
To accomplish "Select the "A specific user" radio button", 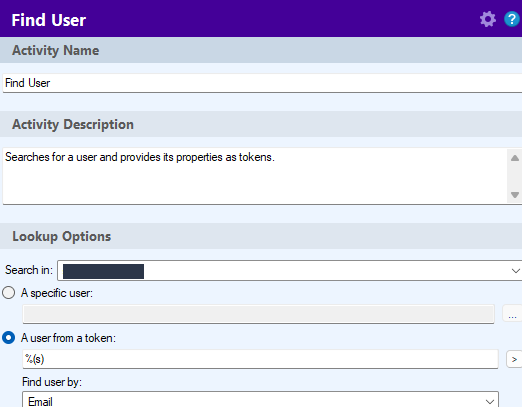I will (x=8, y=293).
